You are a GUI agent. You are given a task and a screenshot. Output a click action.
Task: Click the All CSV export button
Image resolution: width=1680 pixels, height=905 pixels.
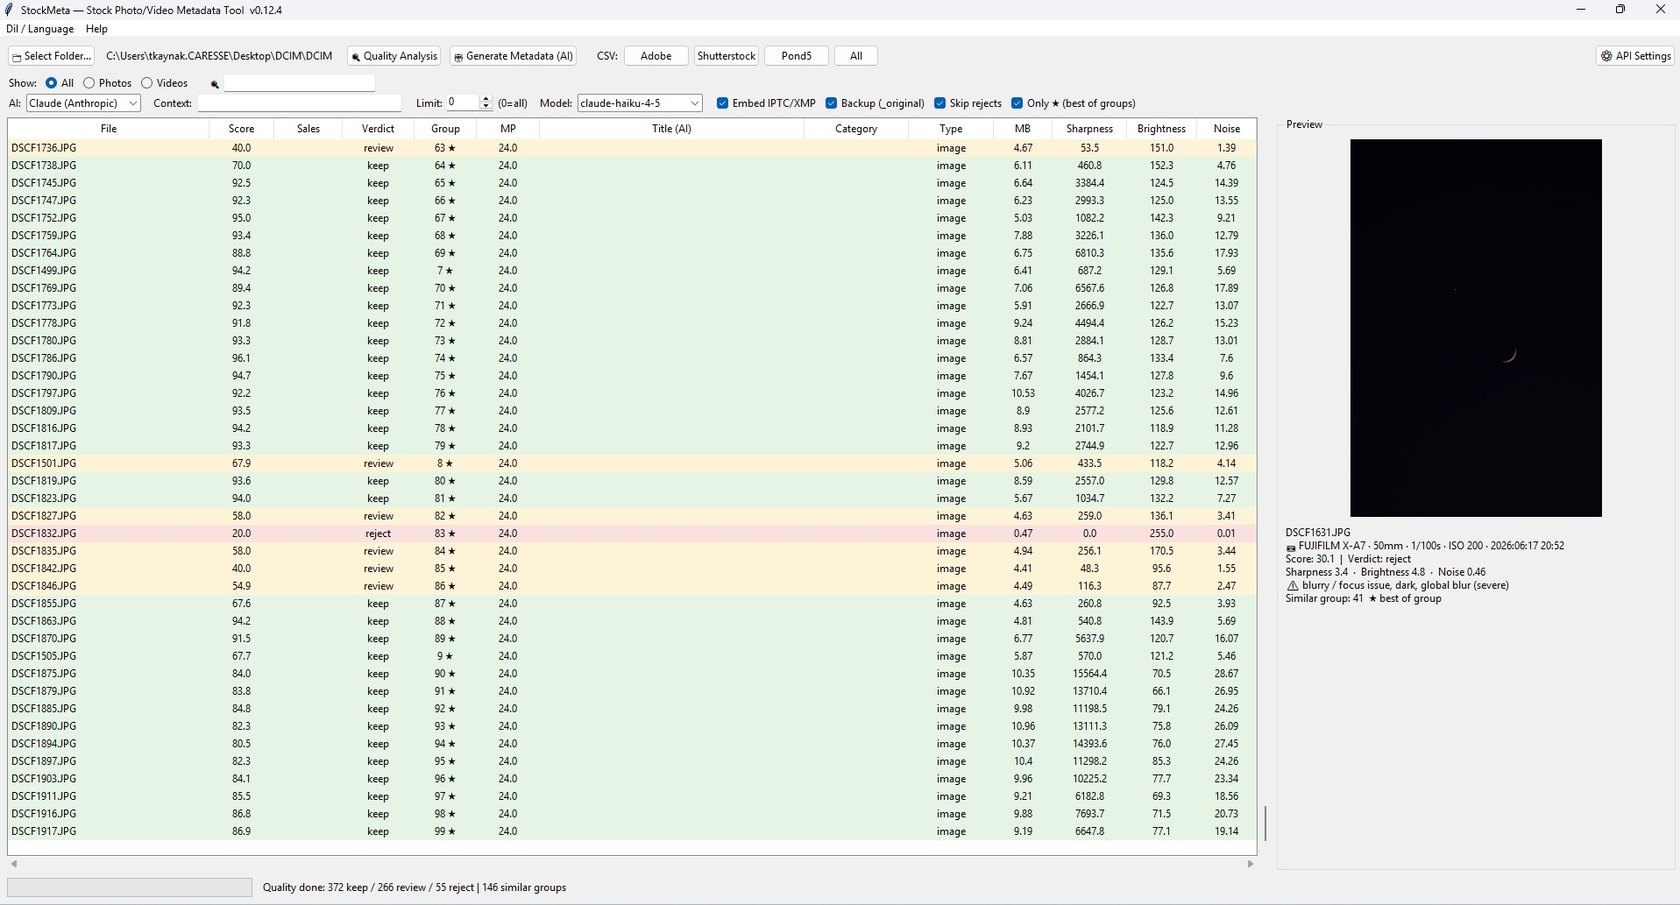(856, 56)
